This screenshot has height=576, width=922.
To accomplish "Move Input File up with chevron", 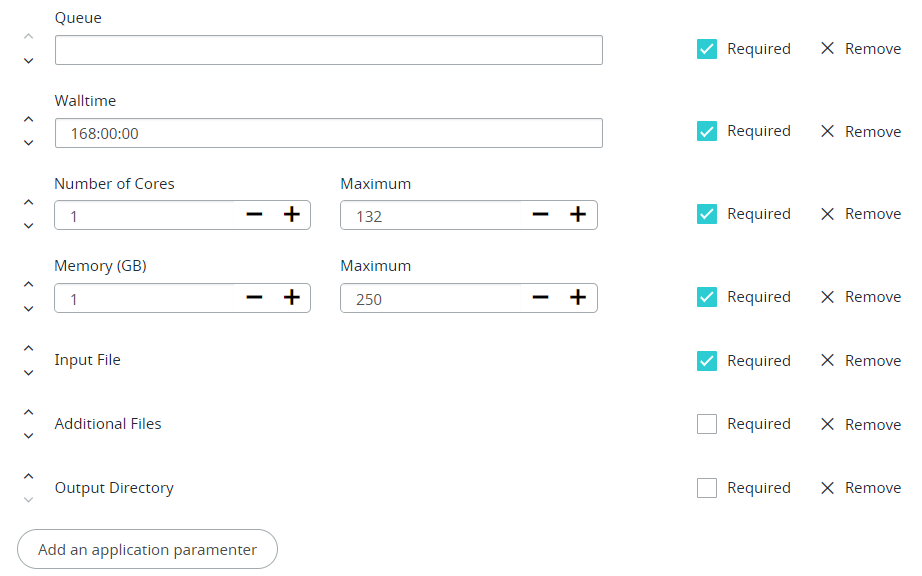I will click(x=28, y=348).
